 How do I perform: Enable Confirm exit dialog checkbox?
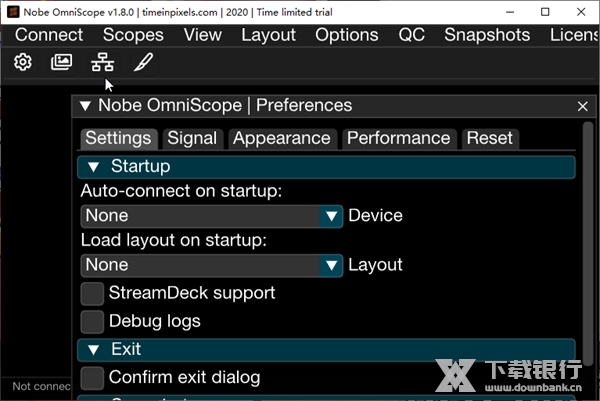(92, 377)
